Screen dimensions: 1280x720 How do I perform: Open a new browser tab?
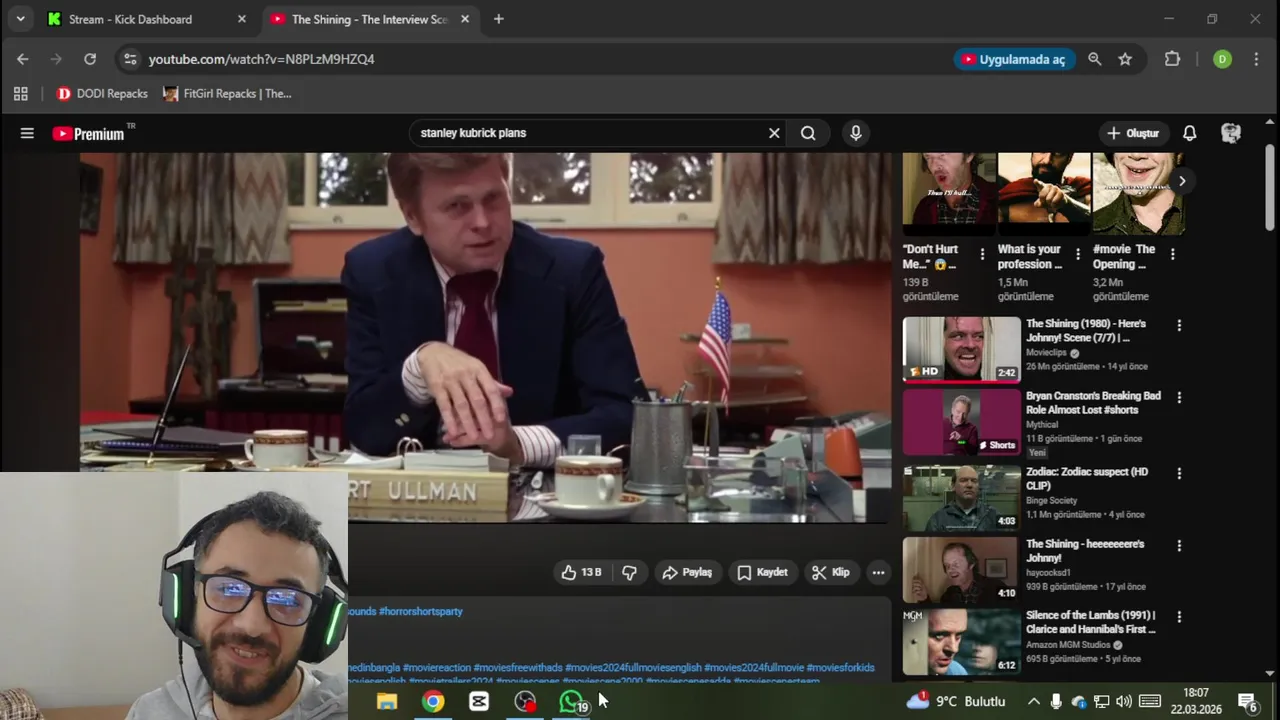pos(499,19)
